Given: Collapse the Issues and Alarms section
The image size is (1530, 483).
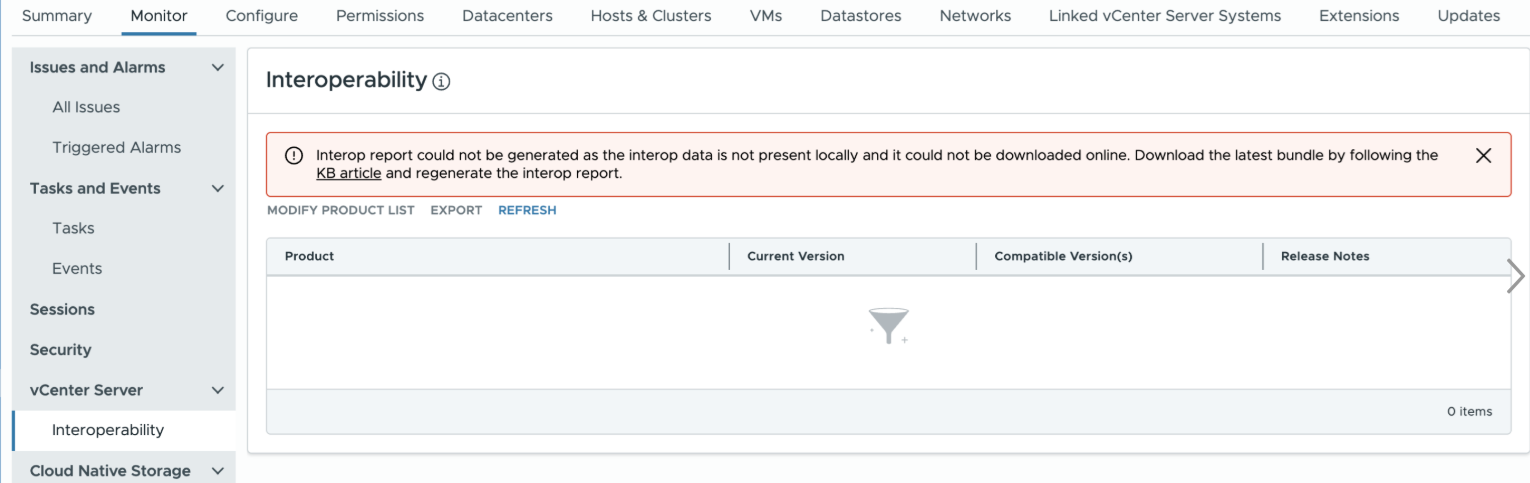Looking at the screenshot, I should (x=218, y=67).
